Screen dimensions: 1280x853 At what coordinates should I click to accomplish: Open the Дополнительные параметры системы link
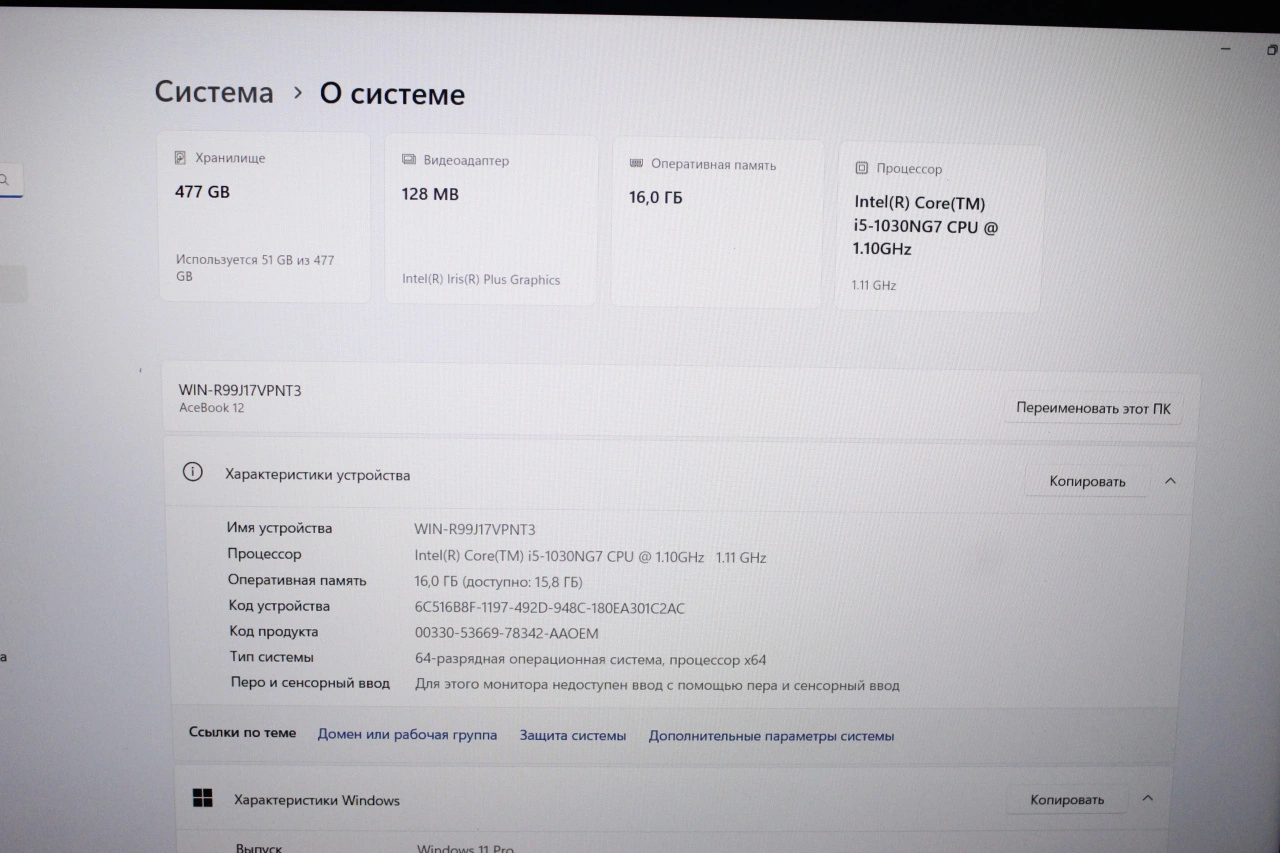coord(771,736)
